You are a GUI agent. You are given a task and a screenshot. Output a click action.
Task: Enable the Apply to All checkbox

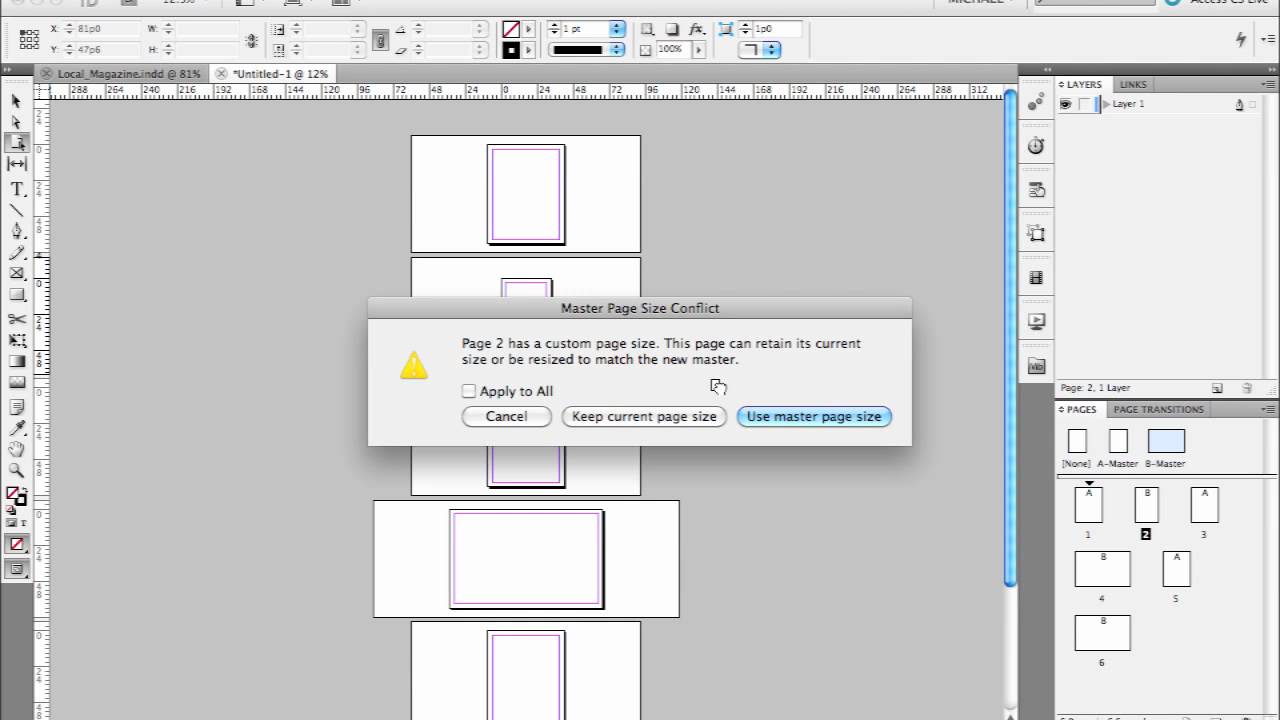[x=469, y=391]
